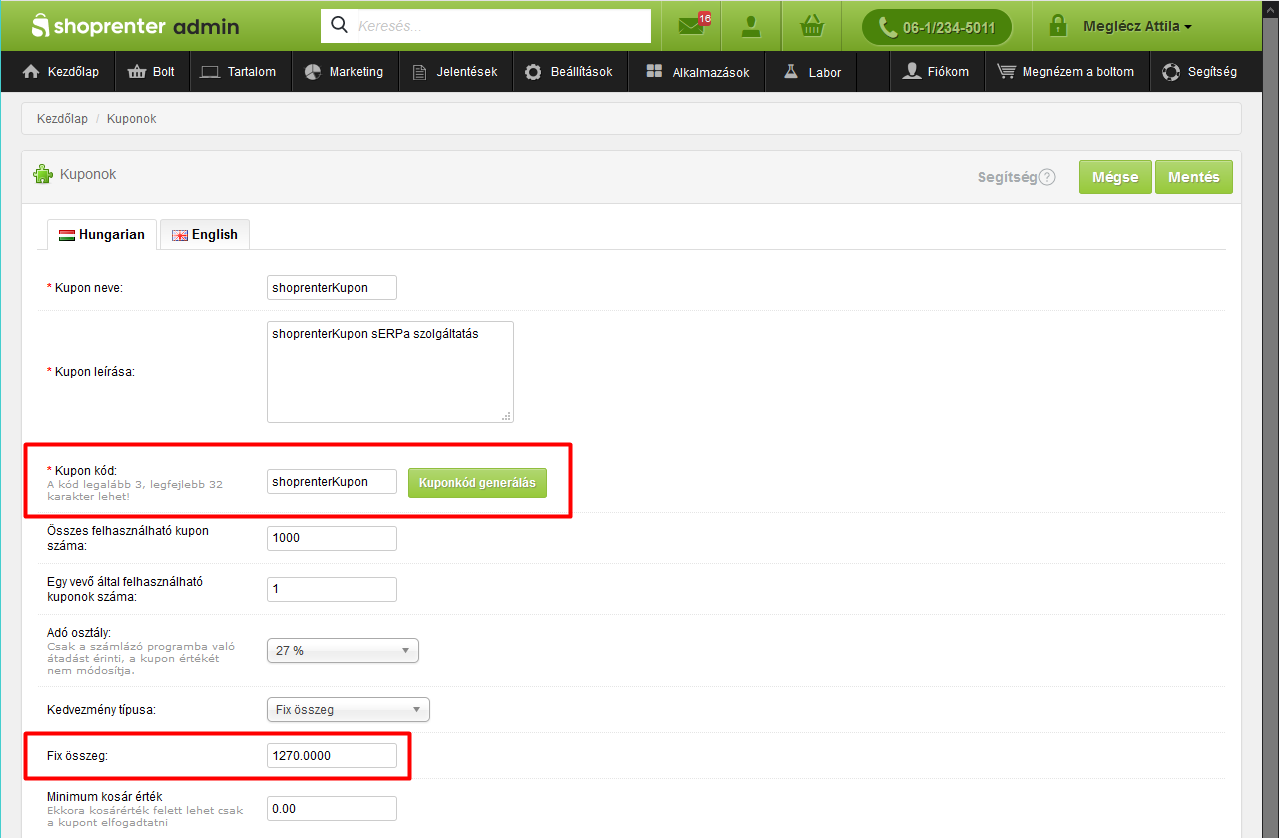Open the Tartalom menu

click(x=238, y=71)
